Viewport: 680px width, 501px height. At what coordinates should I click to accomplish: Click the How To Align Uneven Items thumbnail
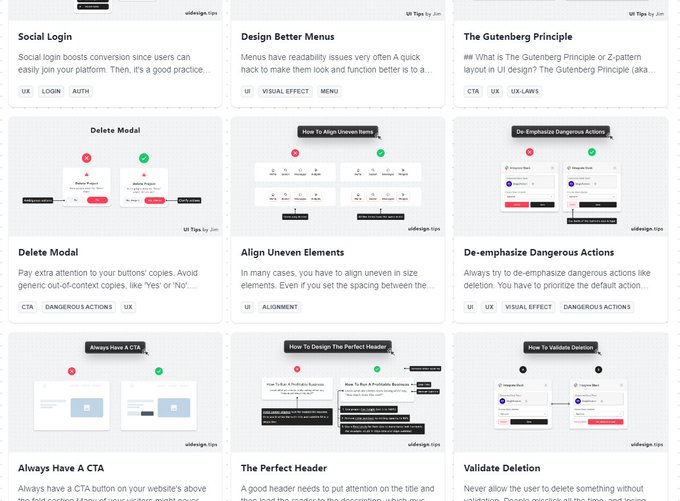pyautogui.click(x=338, y=177)
